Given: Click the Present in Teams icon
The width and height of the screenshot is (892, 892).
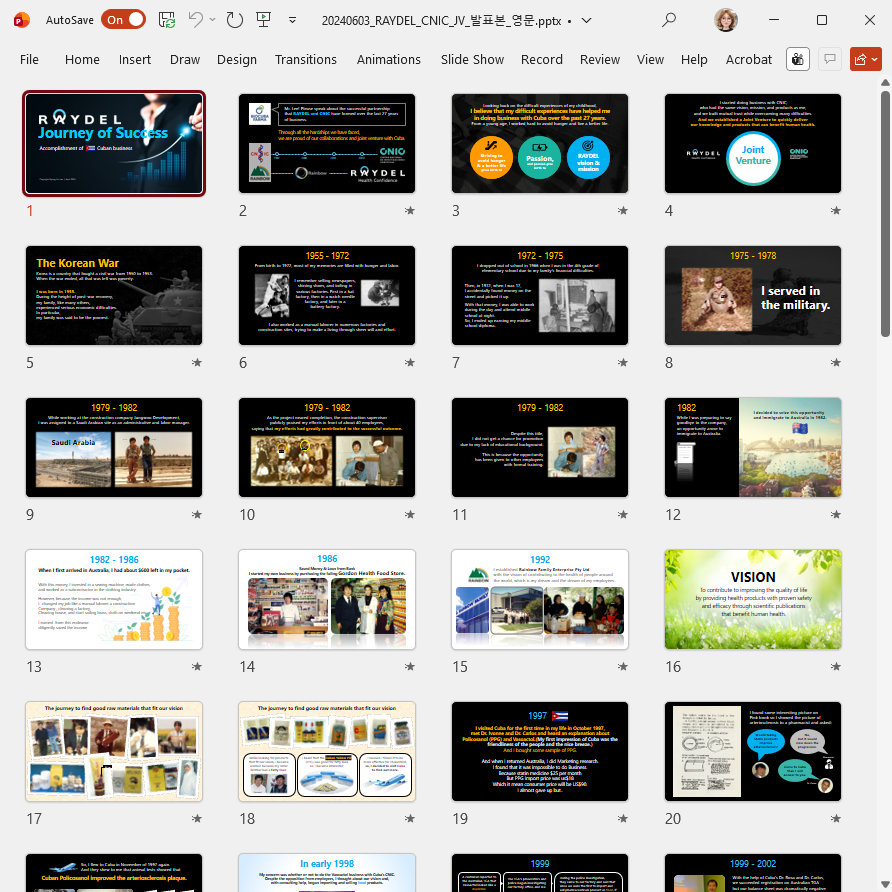Looking at the screenshot, I should (x=798, y=59).
